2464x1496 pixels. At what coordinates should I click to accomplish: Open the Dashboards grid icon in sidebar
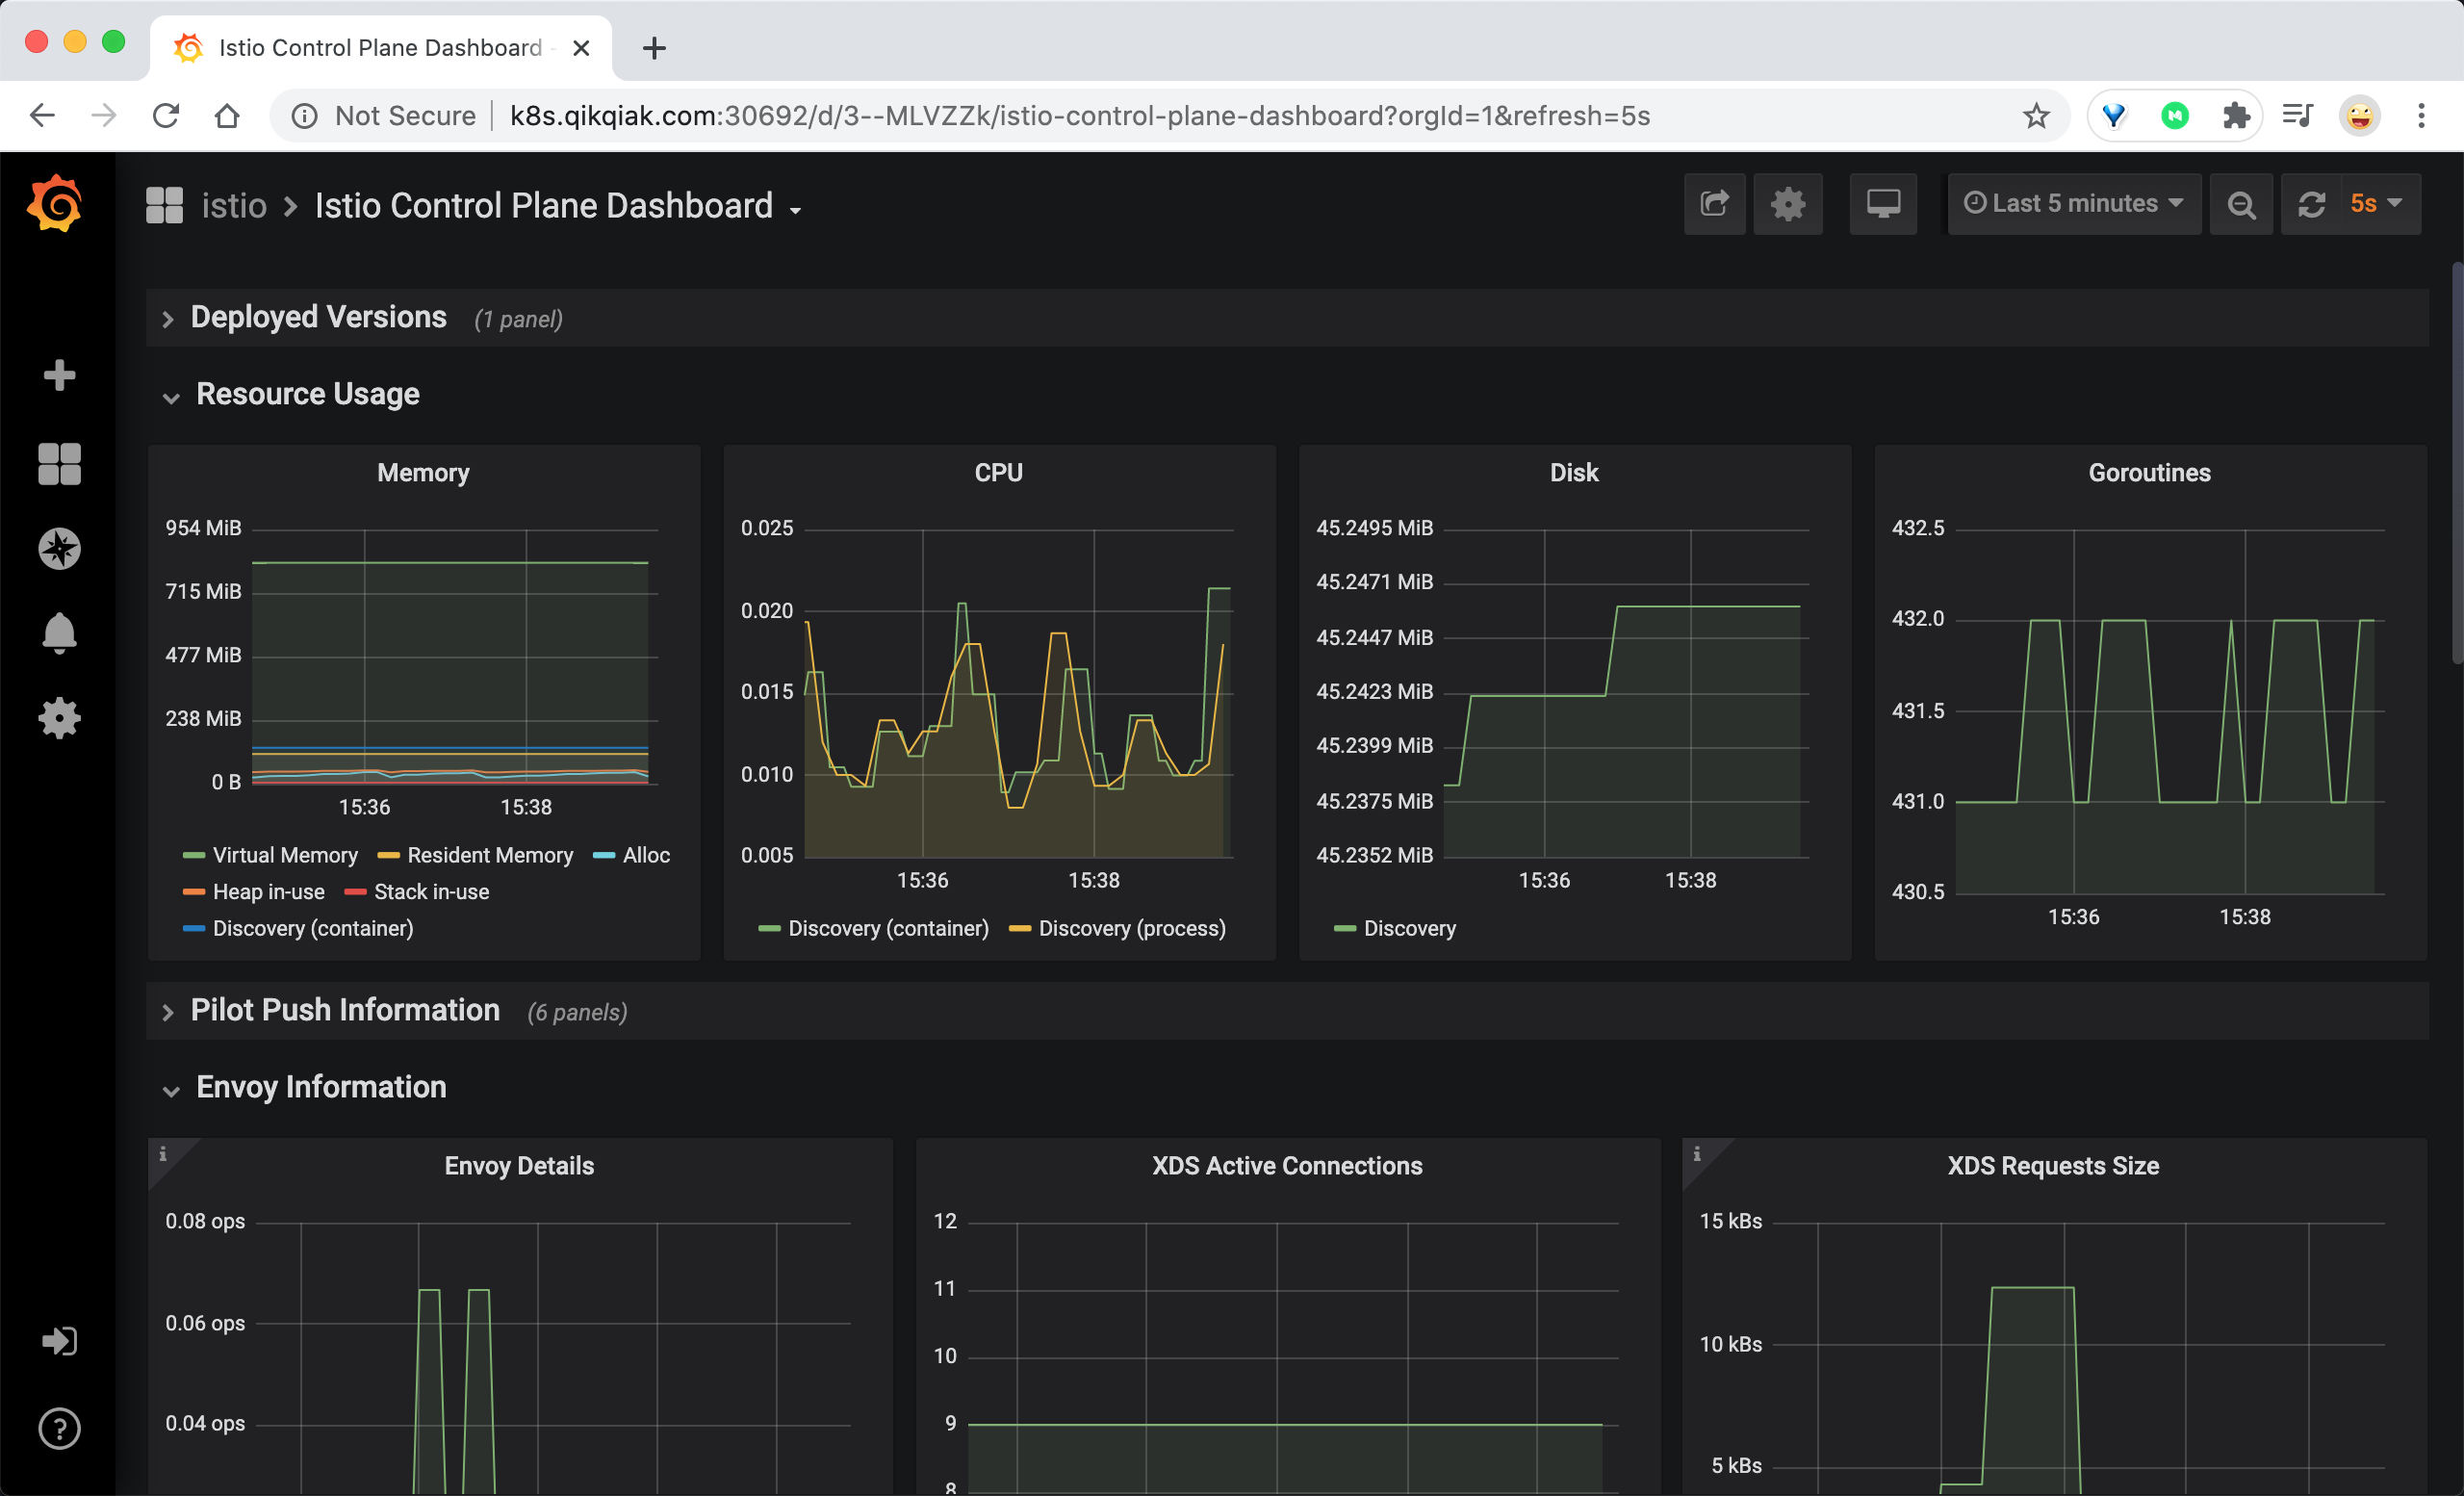pos(59,464)
